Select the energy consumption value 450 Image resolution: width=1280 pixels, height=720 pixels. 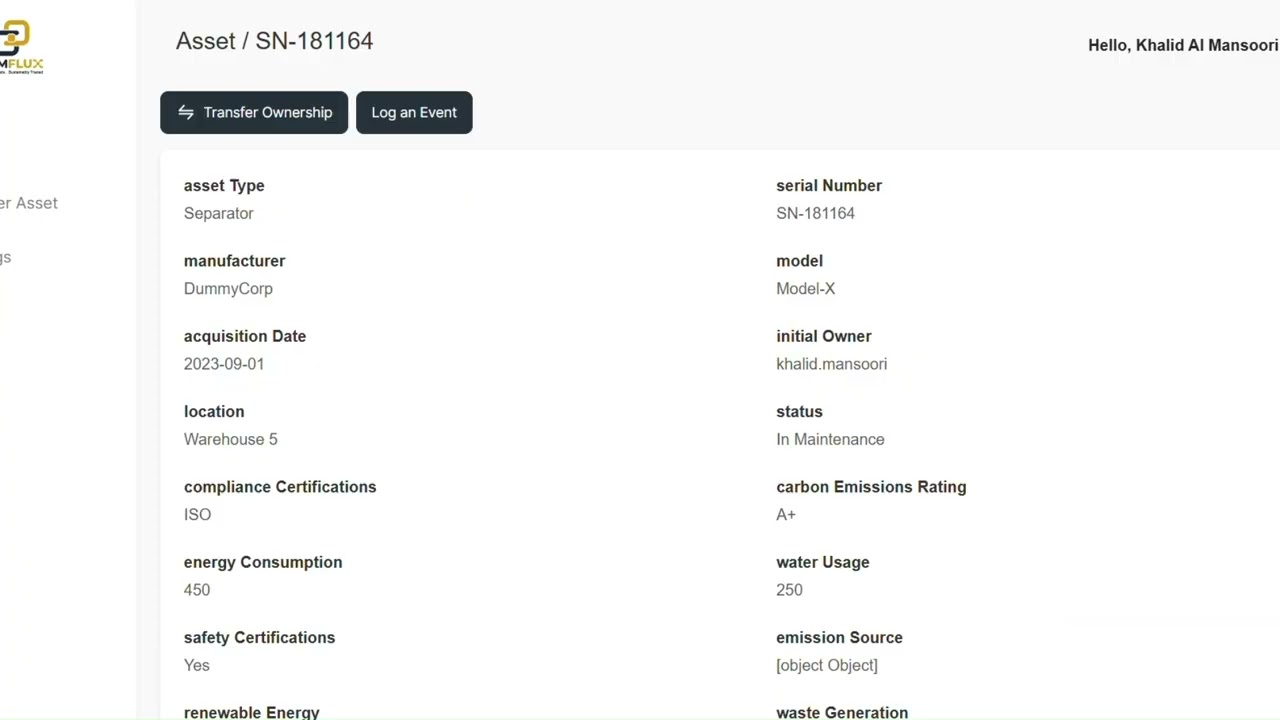coord(197,590)
